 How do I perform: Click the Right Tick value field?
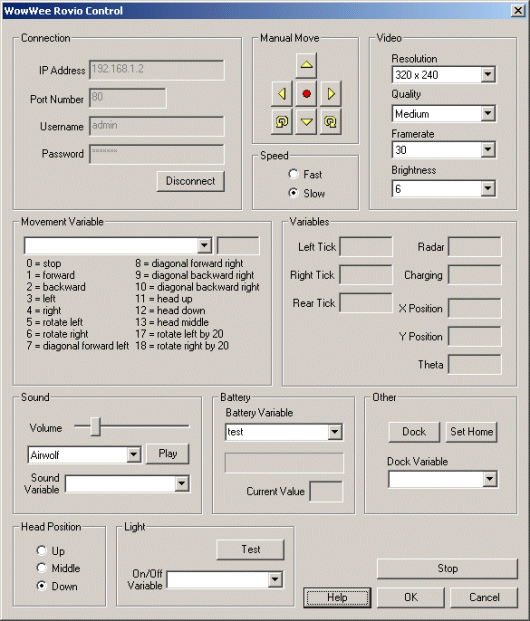366,275
